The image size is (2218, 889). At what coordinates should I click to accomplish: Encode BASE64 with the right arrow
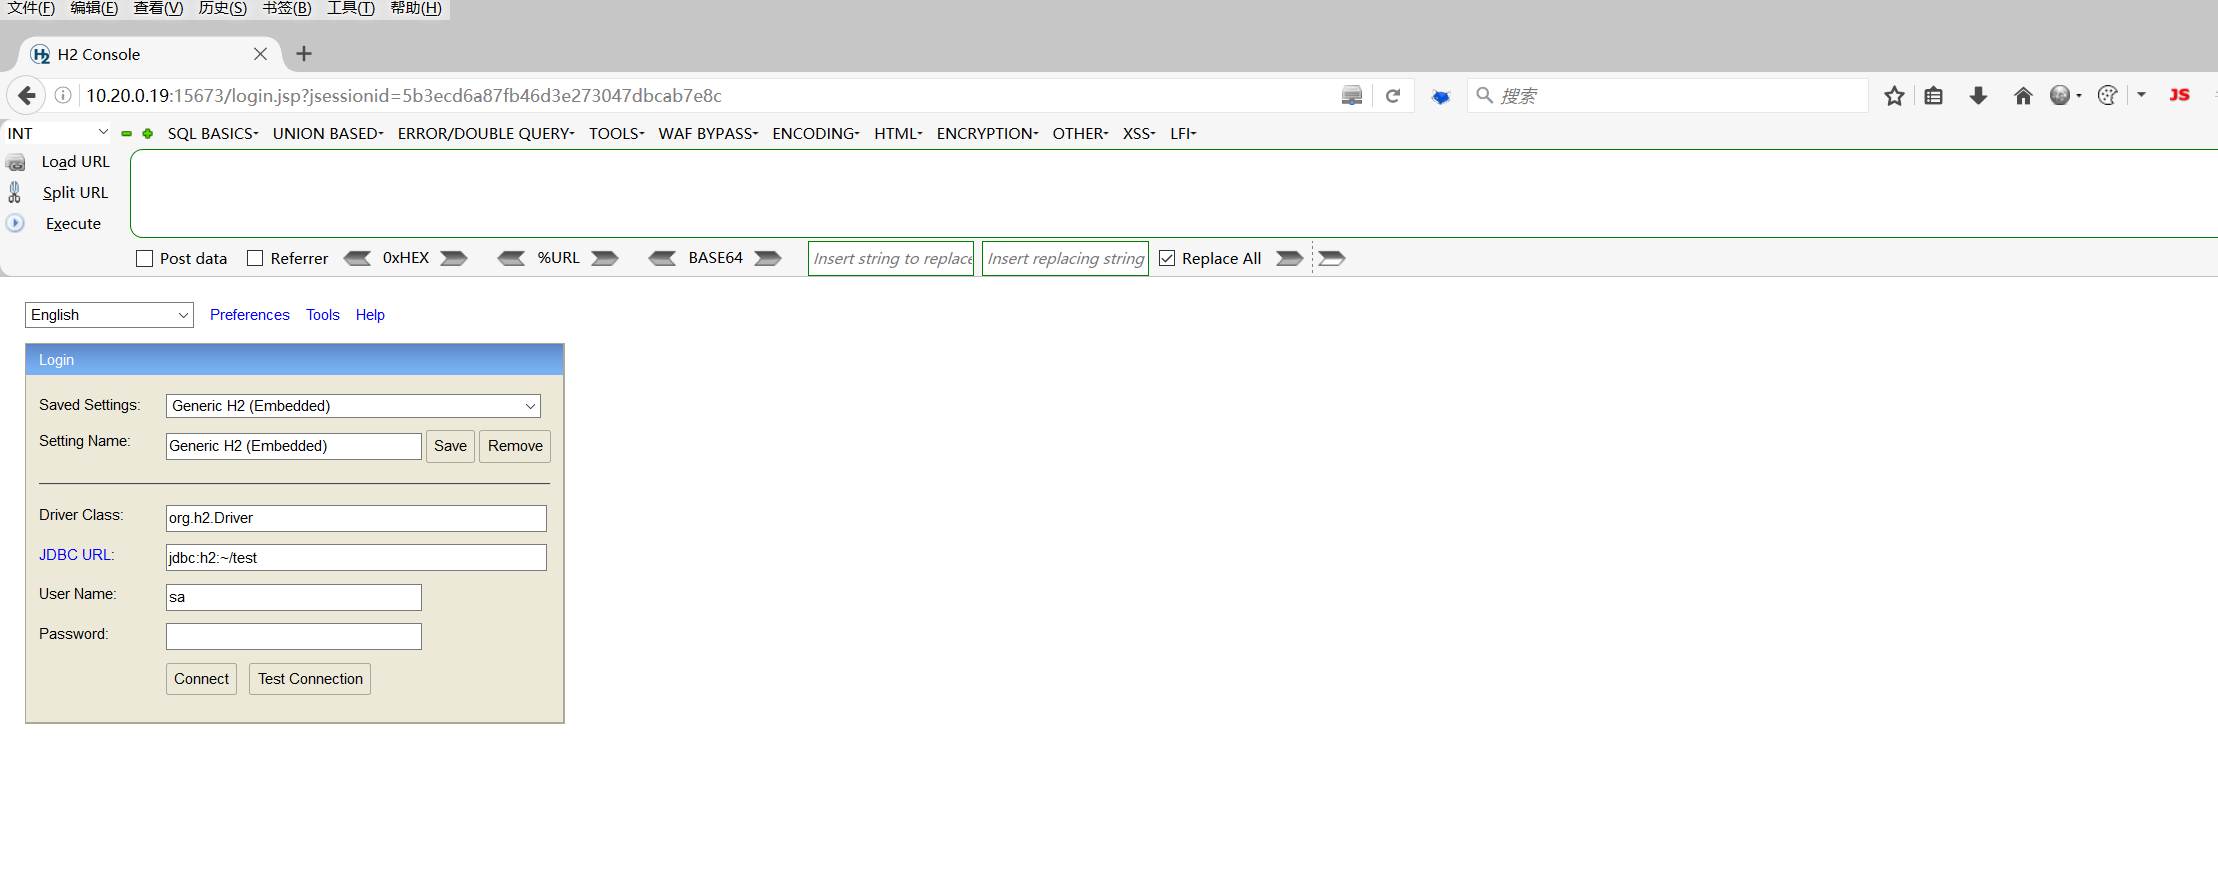(x=768, y=258)
